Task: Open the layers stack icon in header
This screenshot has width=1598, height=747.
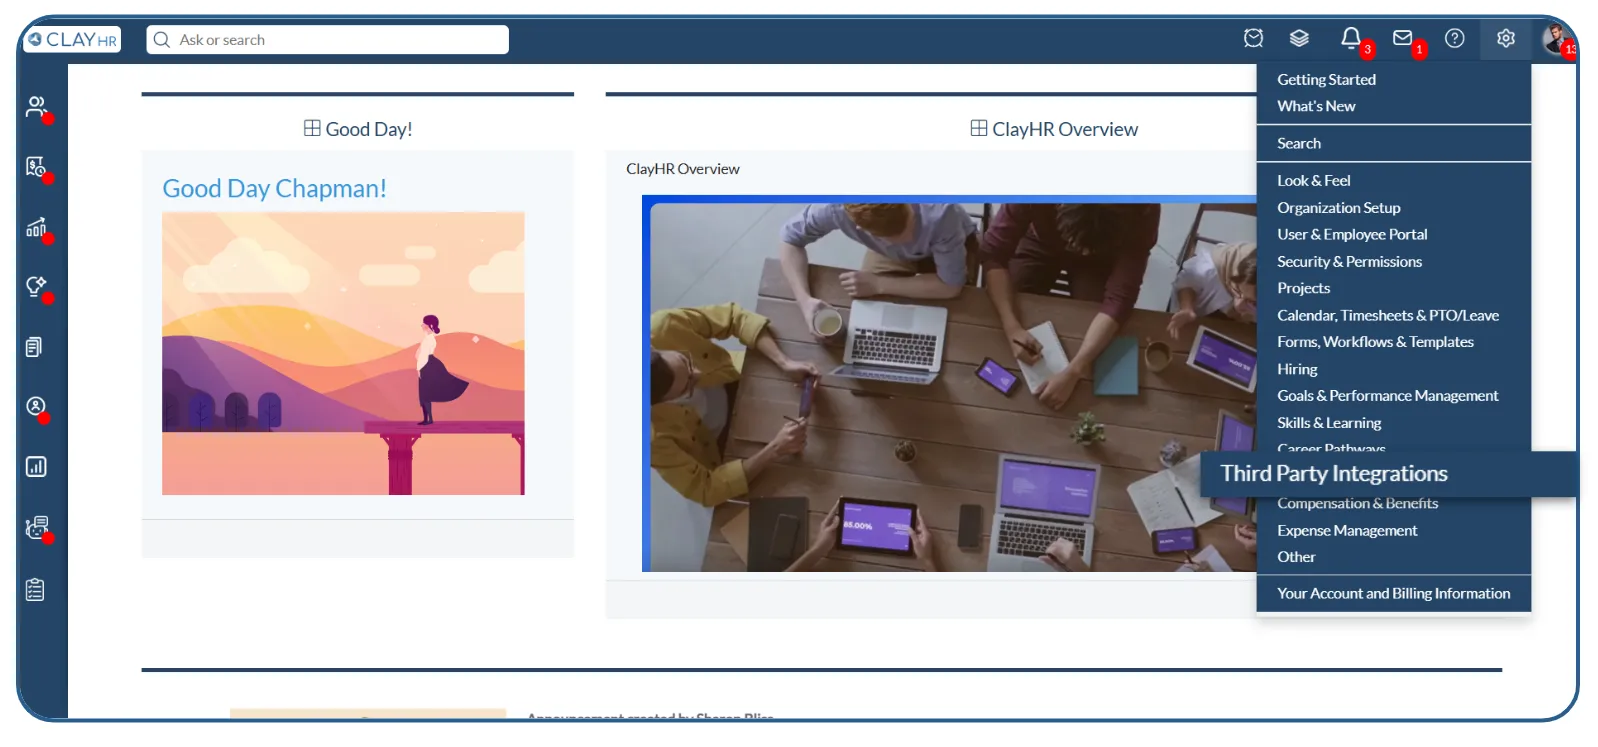Action: (x=1299, y=38)
